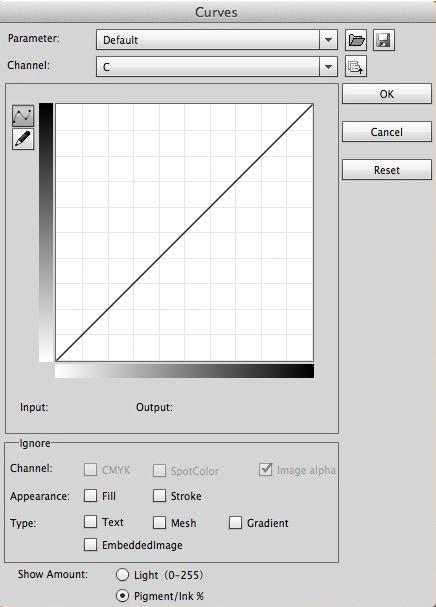The height and width of the screenshot is (607, 436).
Task: Open the Channel dropdown set to C
Action: [x=216, y=66]
